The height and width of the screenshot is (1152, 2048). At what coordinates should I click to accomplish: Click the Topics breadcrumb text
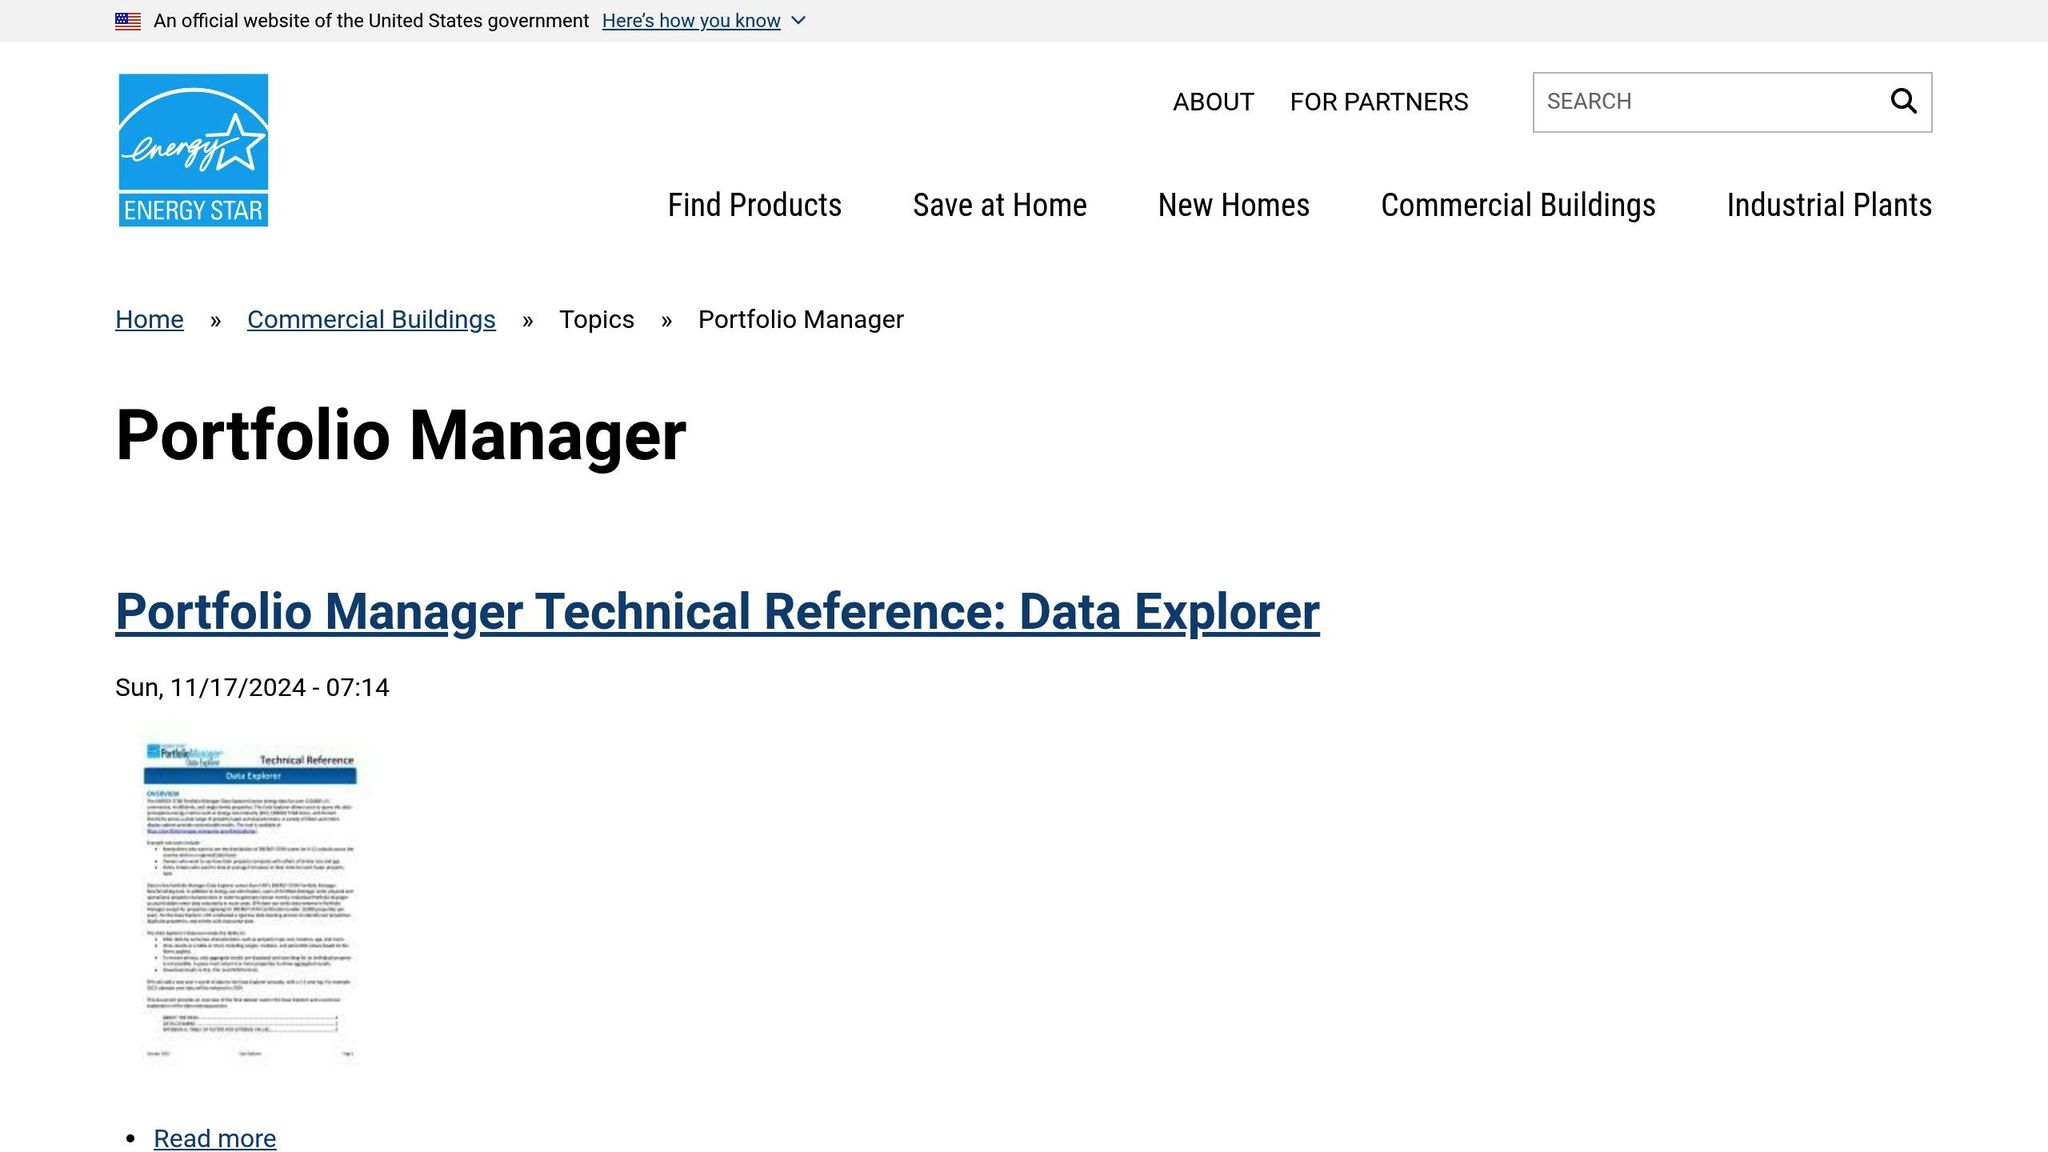(x=596, y=319)
